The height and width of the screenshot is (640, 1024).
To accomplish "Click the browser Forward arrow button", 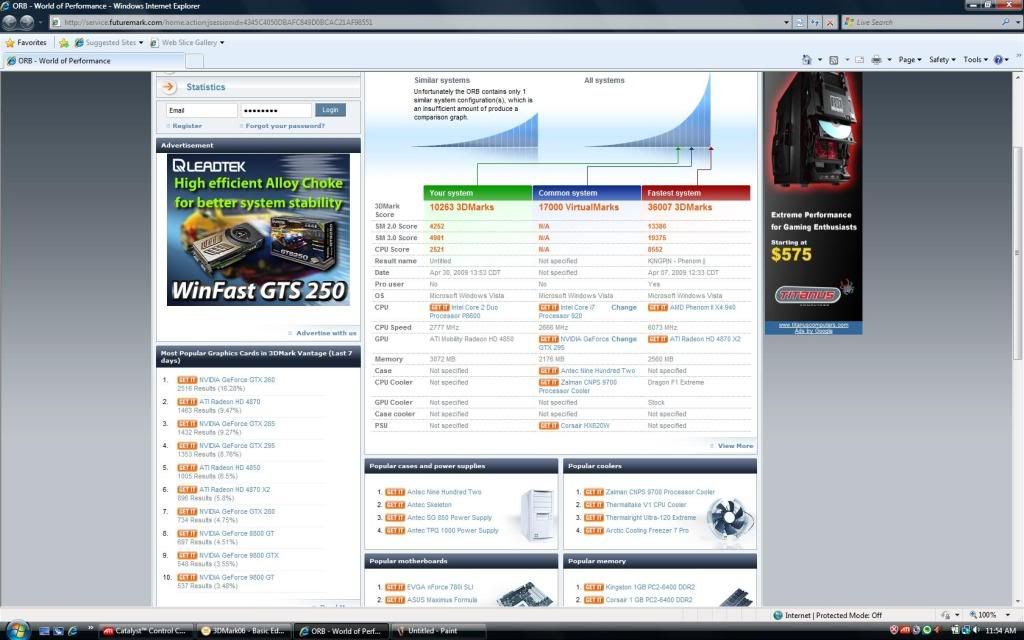I will [x=27, y=22].
